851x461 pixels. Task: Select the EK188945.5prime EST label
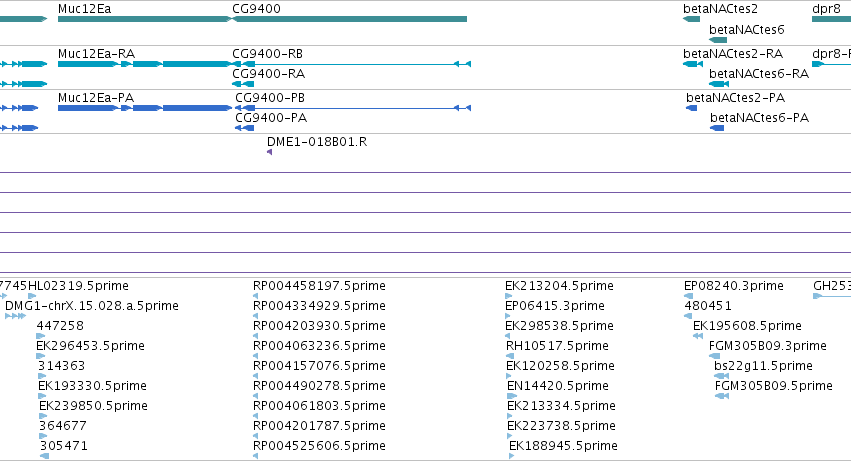563,445
